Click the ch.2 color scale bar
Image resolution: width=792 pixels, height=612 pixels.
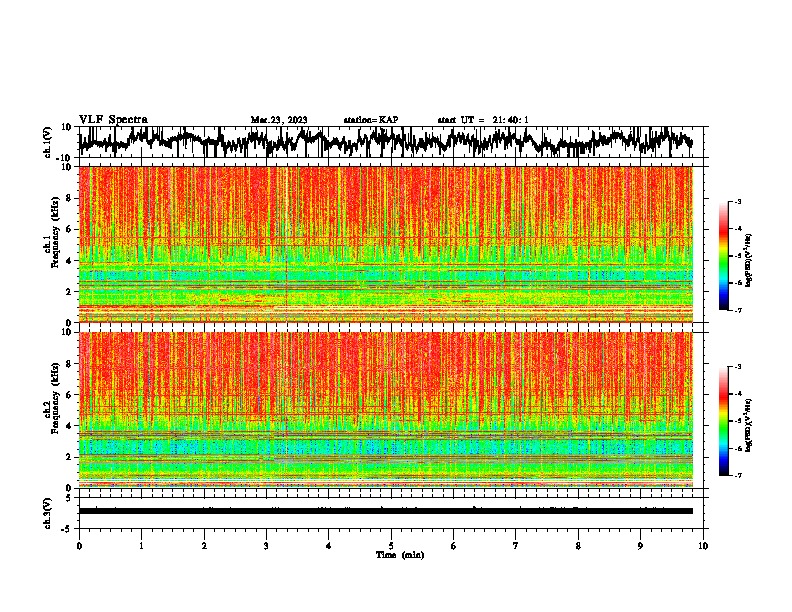pos(723,421)
